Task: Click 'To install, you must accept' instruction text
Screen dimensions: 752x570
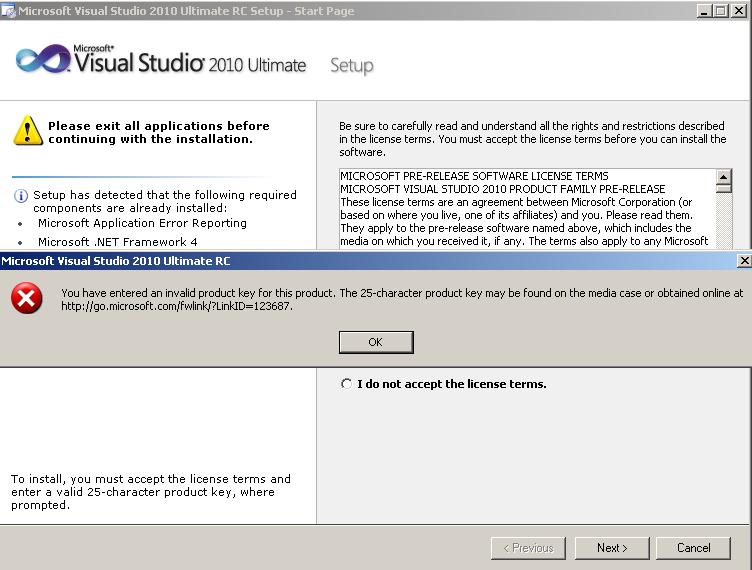Action: (151, 492)
